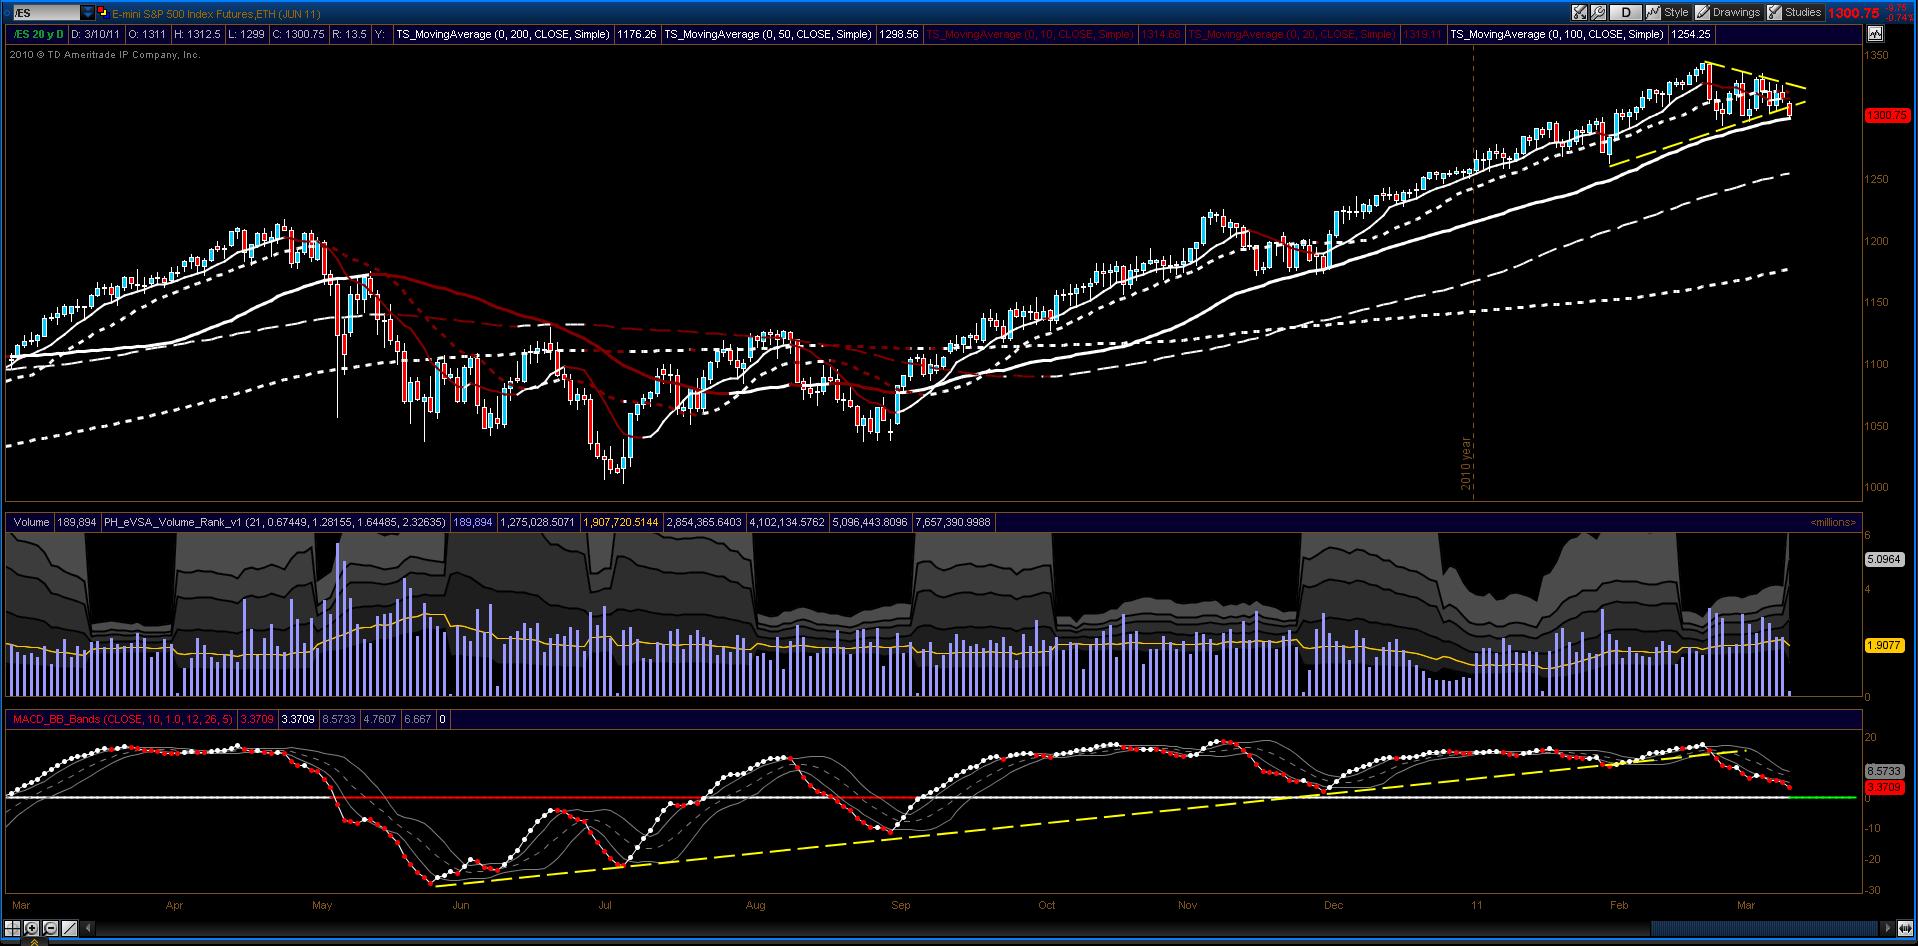Click the O: 1311 open value

(147, 34)
